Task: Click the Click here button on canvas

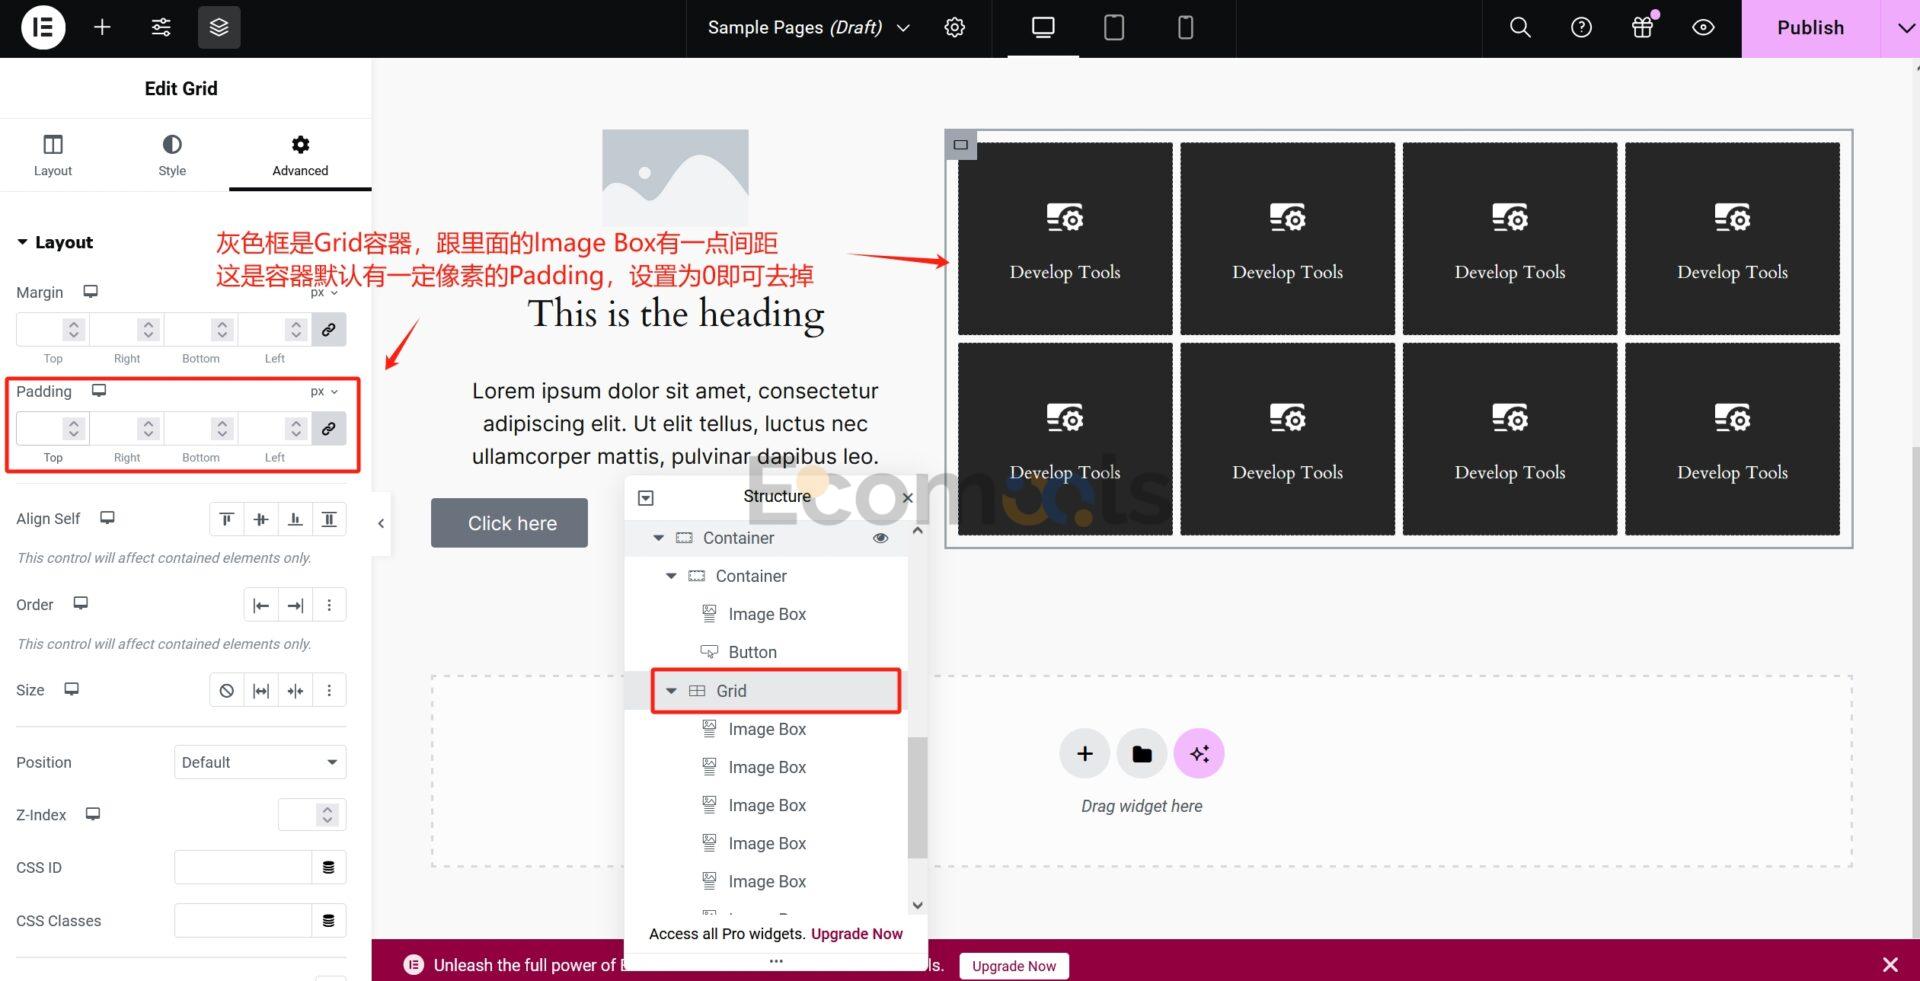Action: (x=510, y=523)
